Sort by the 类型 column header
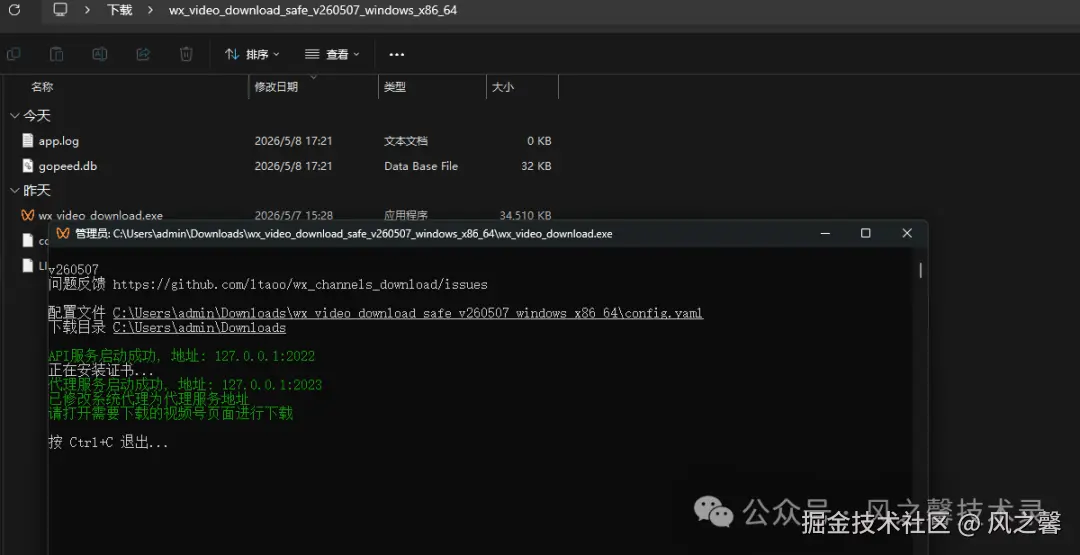Screen dimensions: 1080x555 395,87
